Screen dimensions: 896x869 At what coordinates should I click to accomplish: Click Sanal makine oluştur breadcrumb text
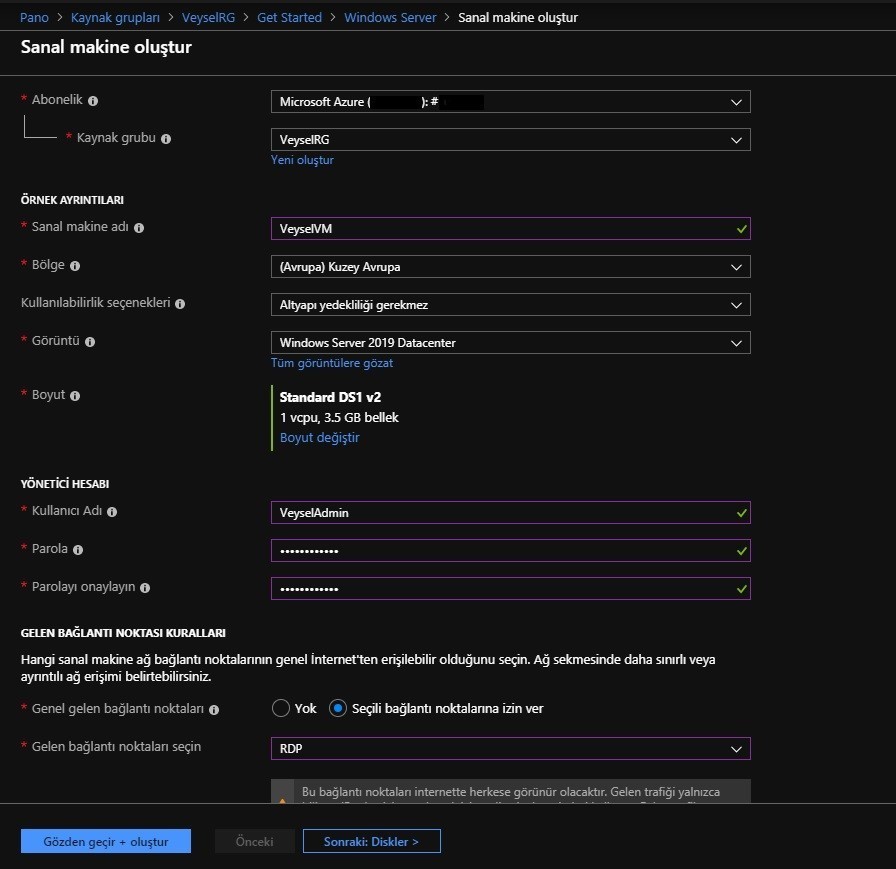point(518,18)
